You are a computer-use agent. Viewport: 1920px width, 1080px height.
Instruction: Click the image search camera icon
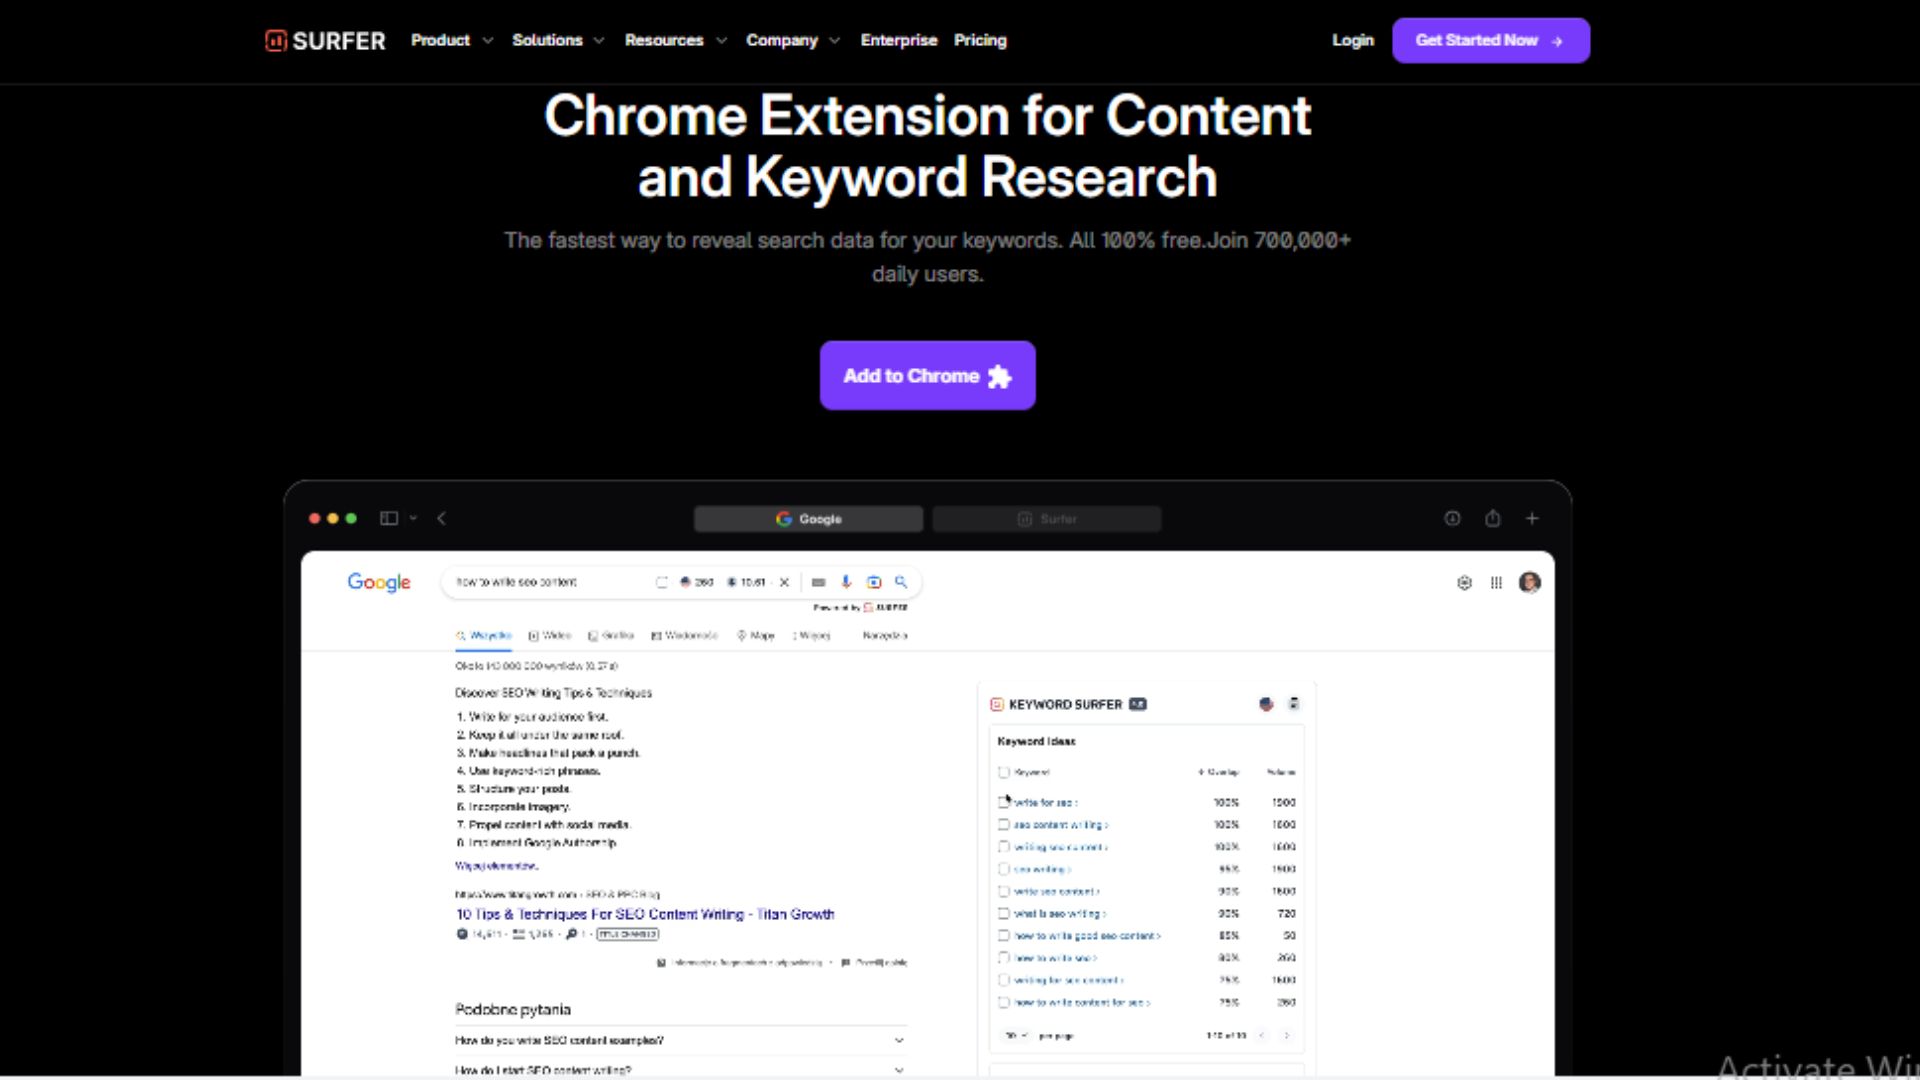(x=874, y=582)
